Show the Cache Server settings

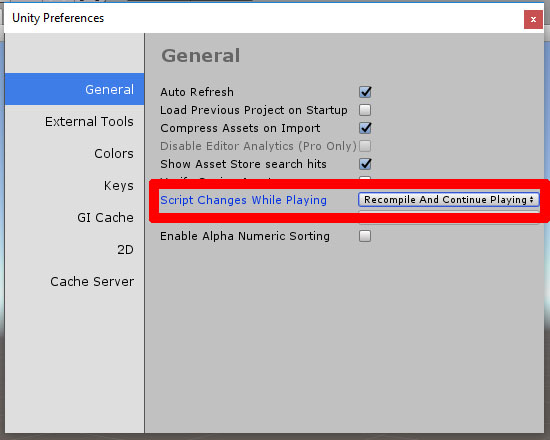[92, 281]
